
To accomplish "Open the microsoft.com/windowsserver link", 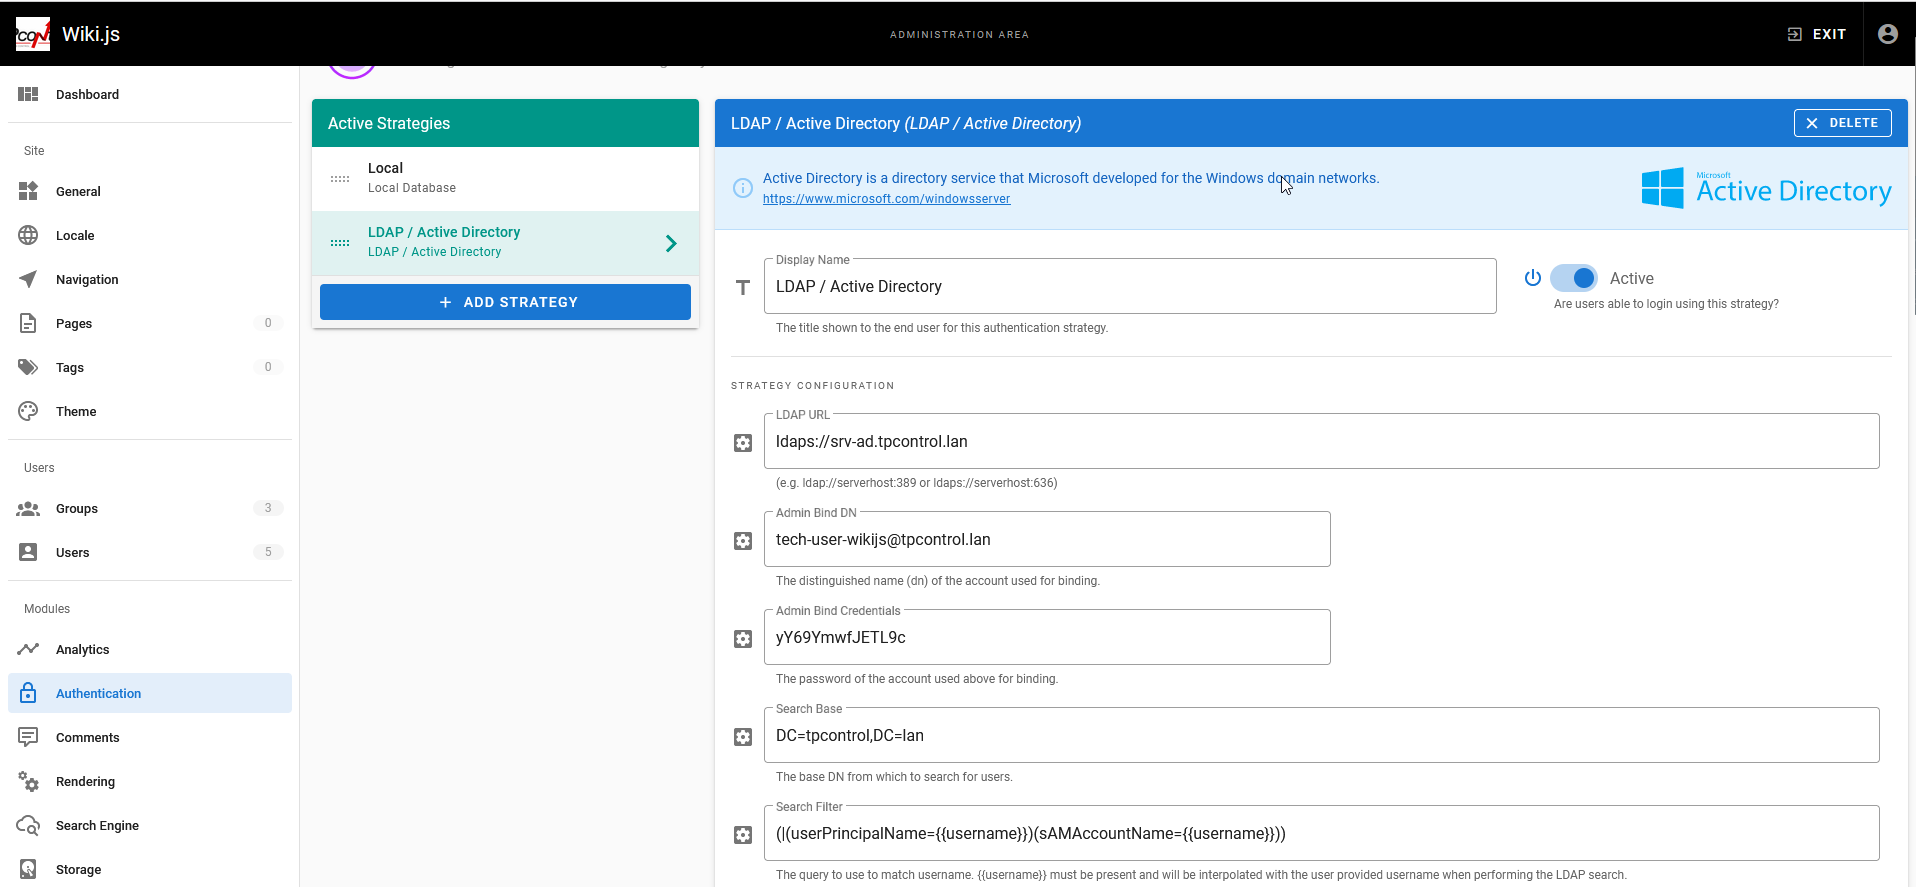I will pos(886,199).
